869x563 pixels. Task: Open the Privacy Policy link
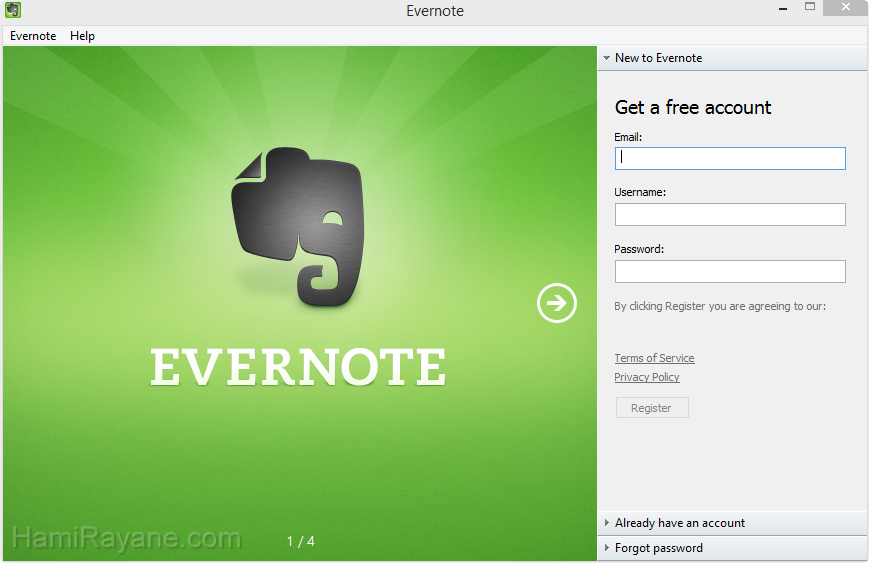[647, 377]
